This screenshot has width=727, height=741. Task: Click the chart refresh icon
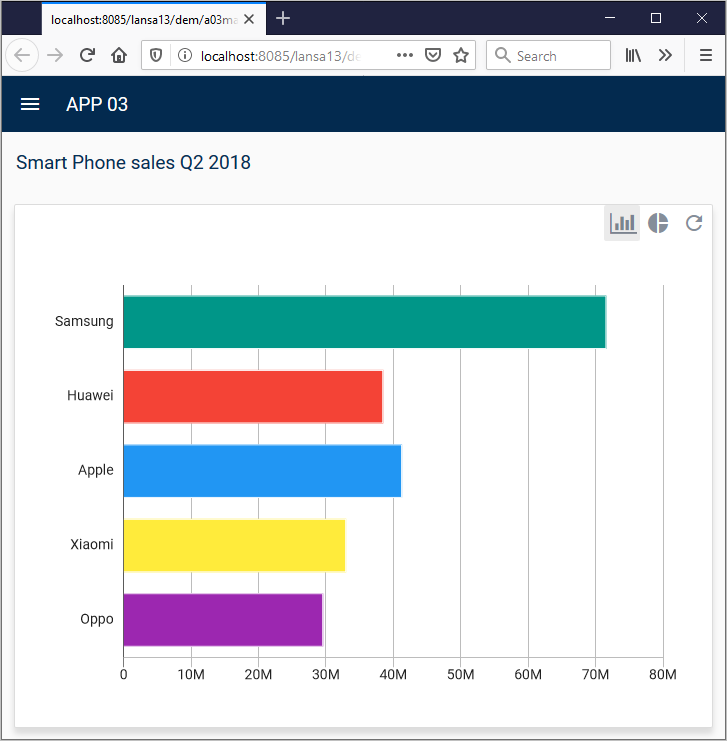click(x=694, y=223)
